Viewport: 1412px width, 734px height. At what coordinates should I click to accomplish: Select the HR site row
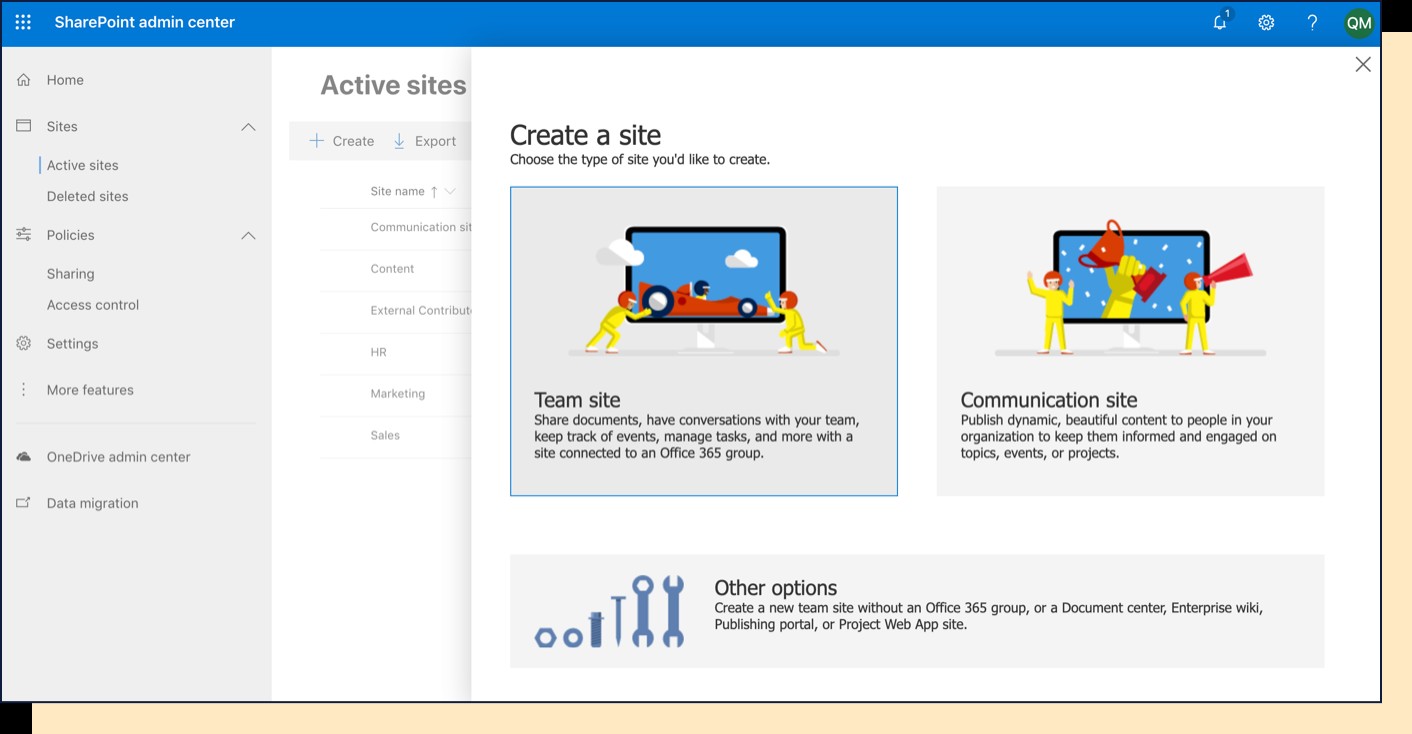396,352
